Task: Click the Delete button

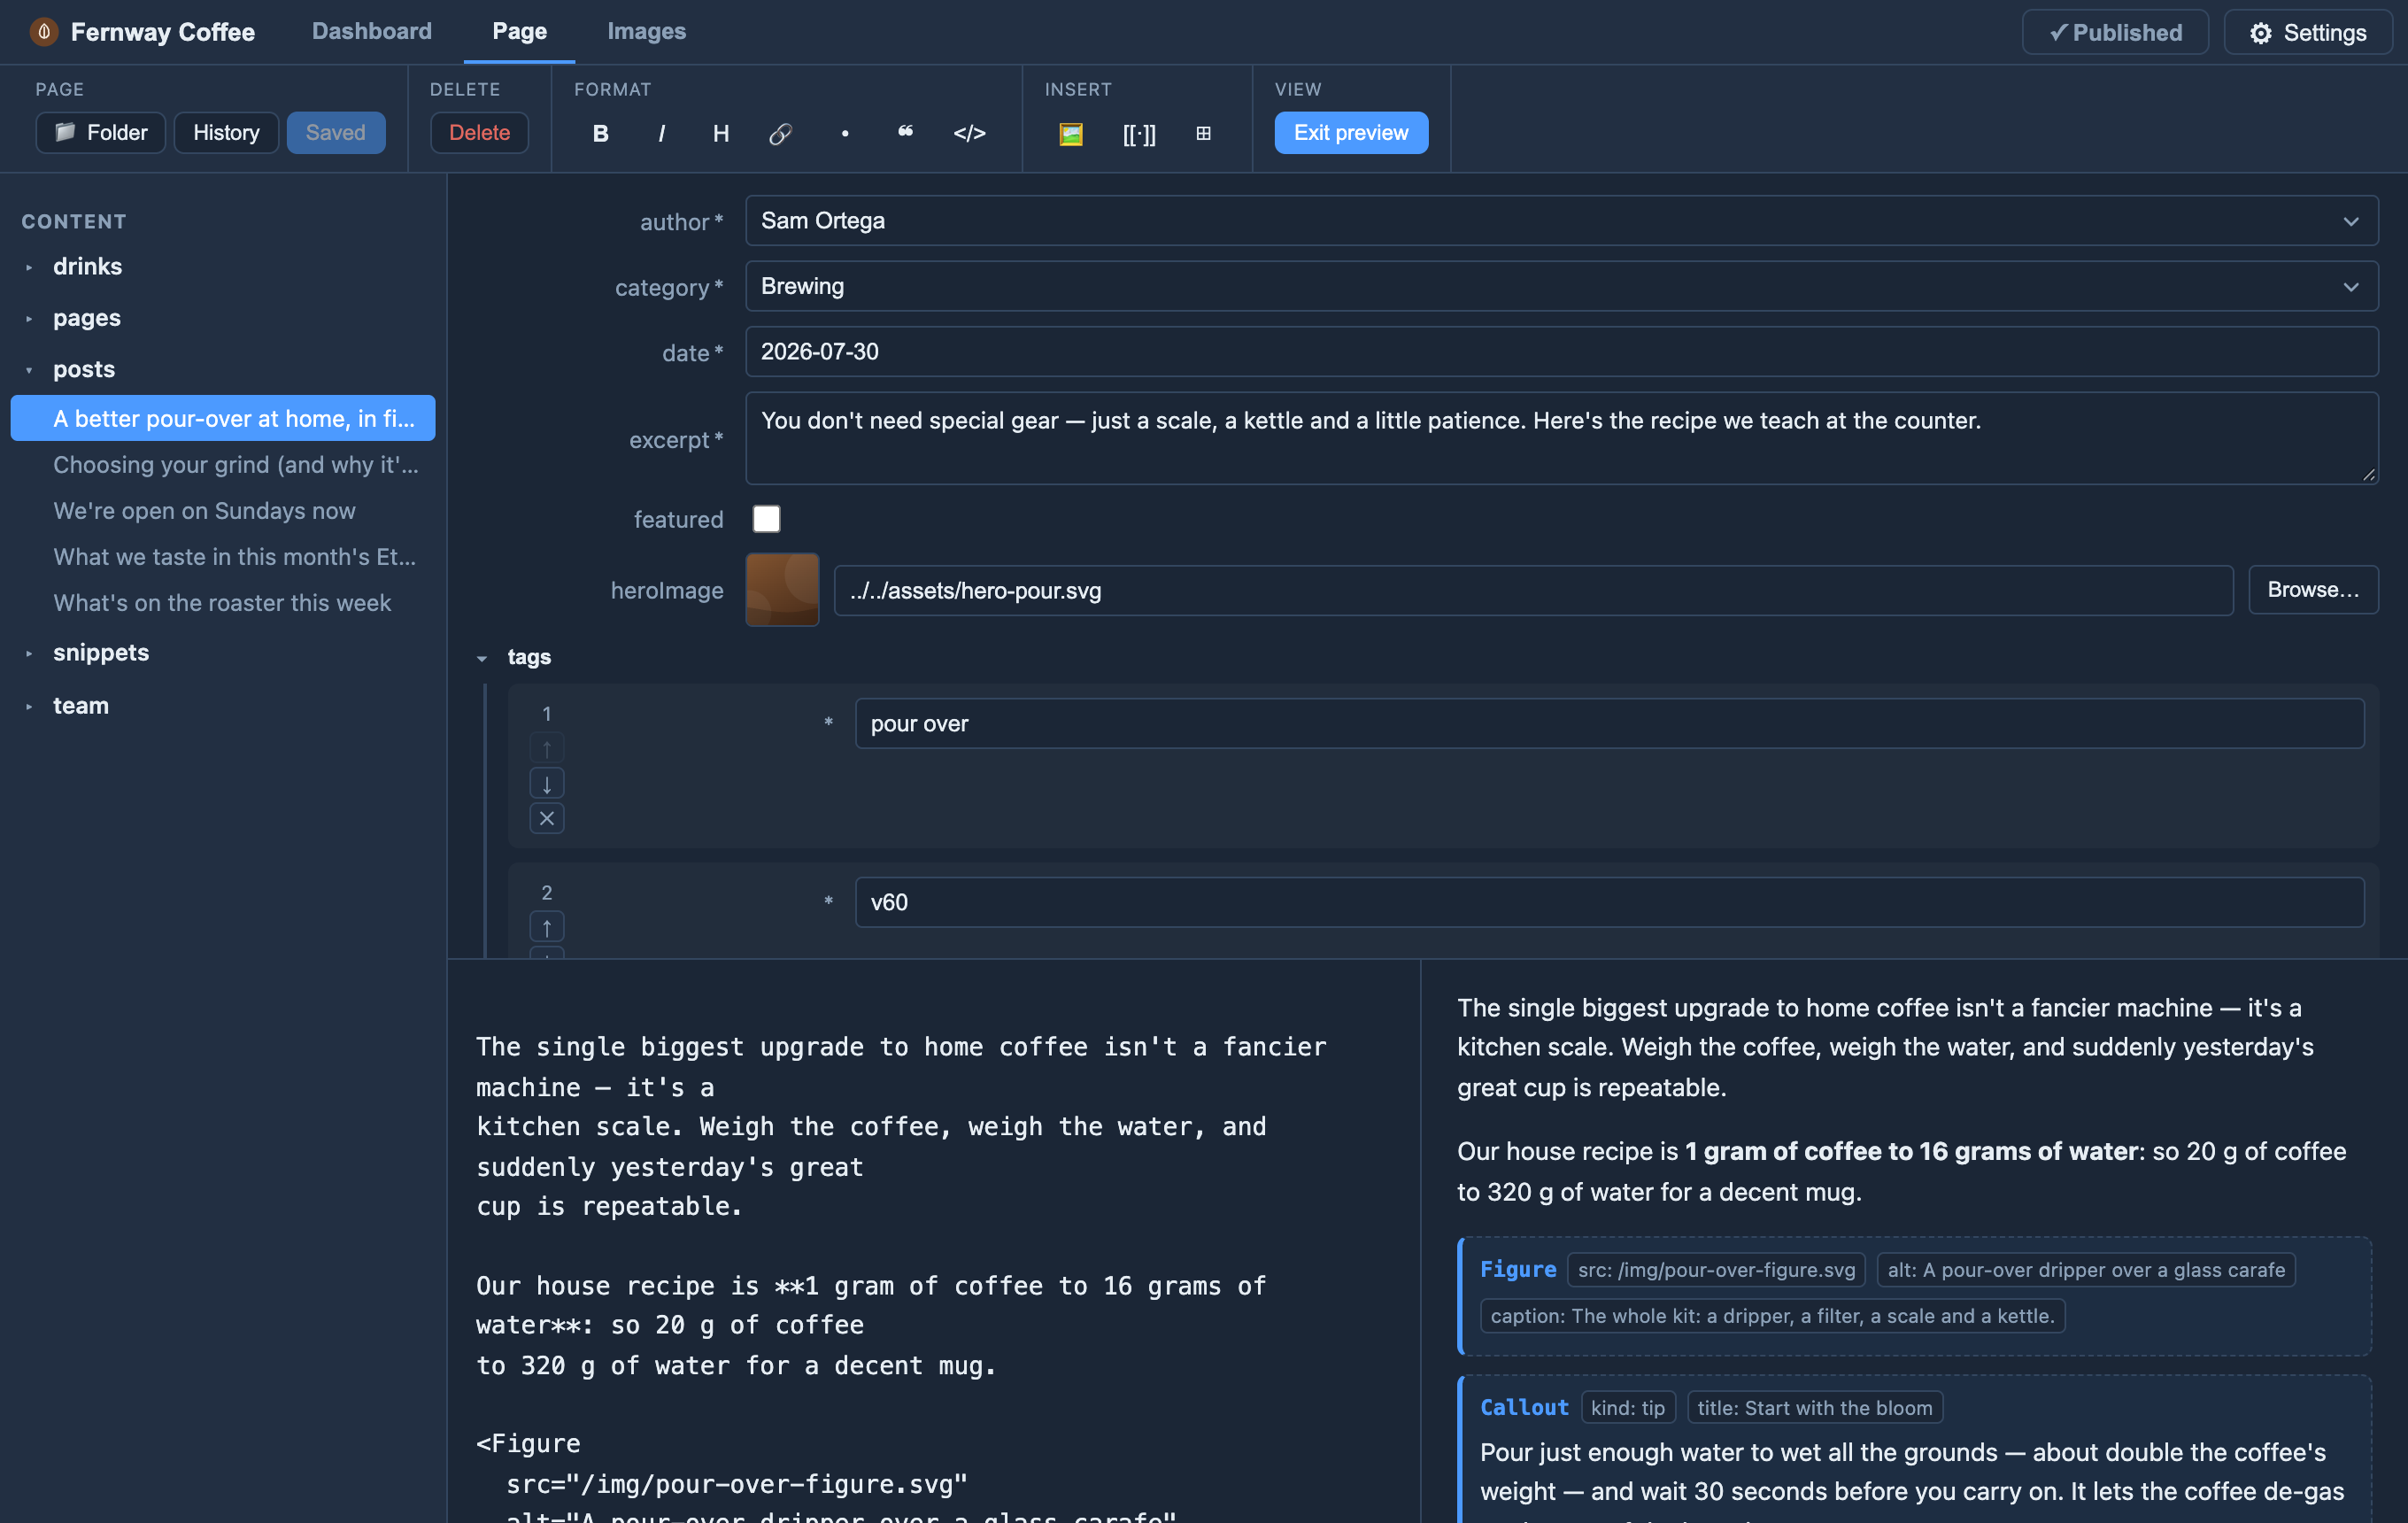Action: click(479, 133)
